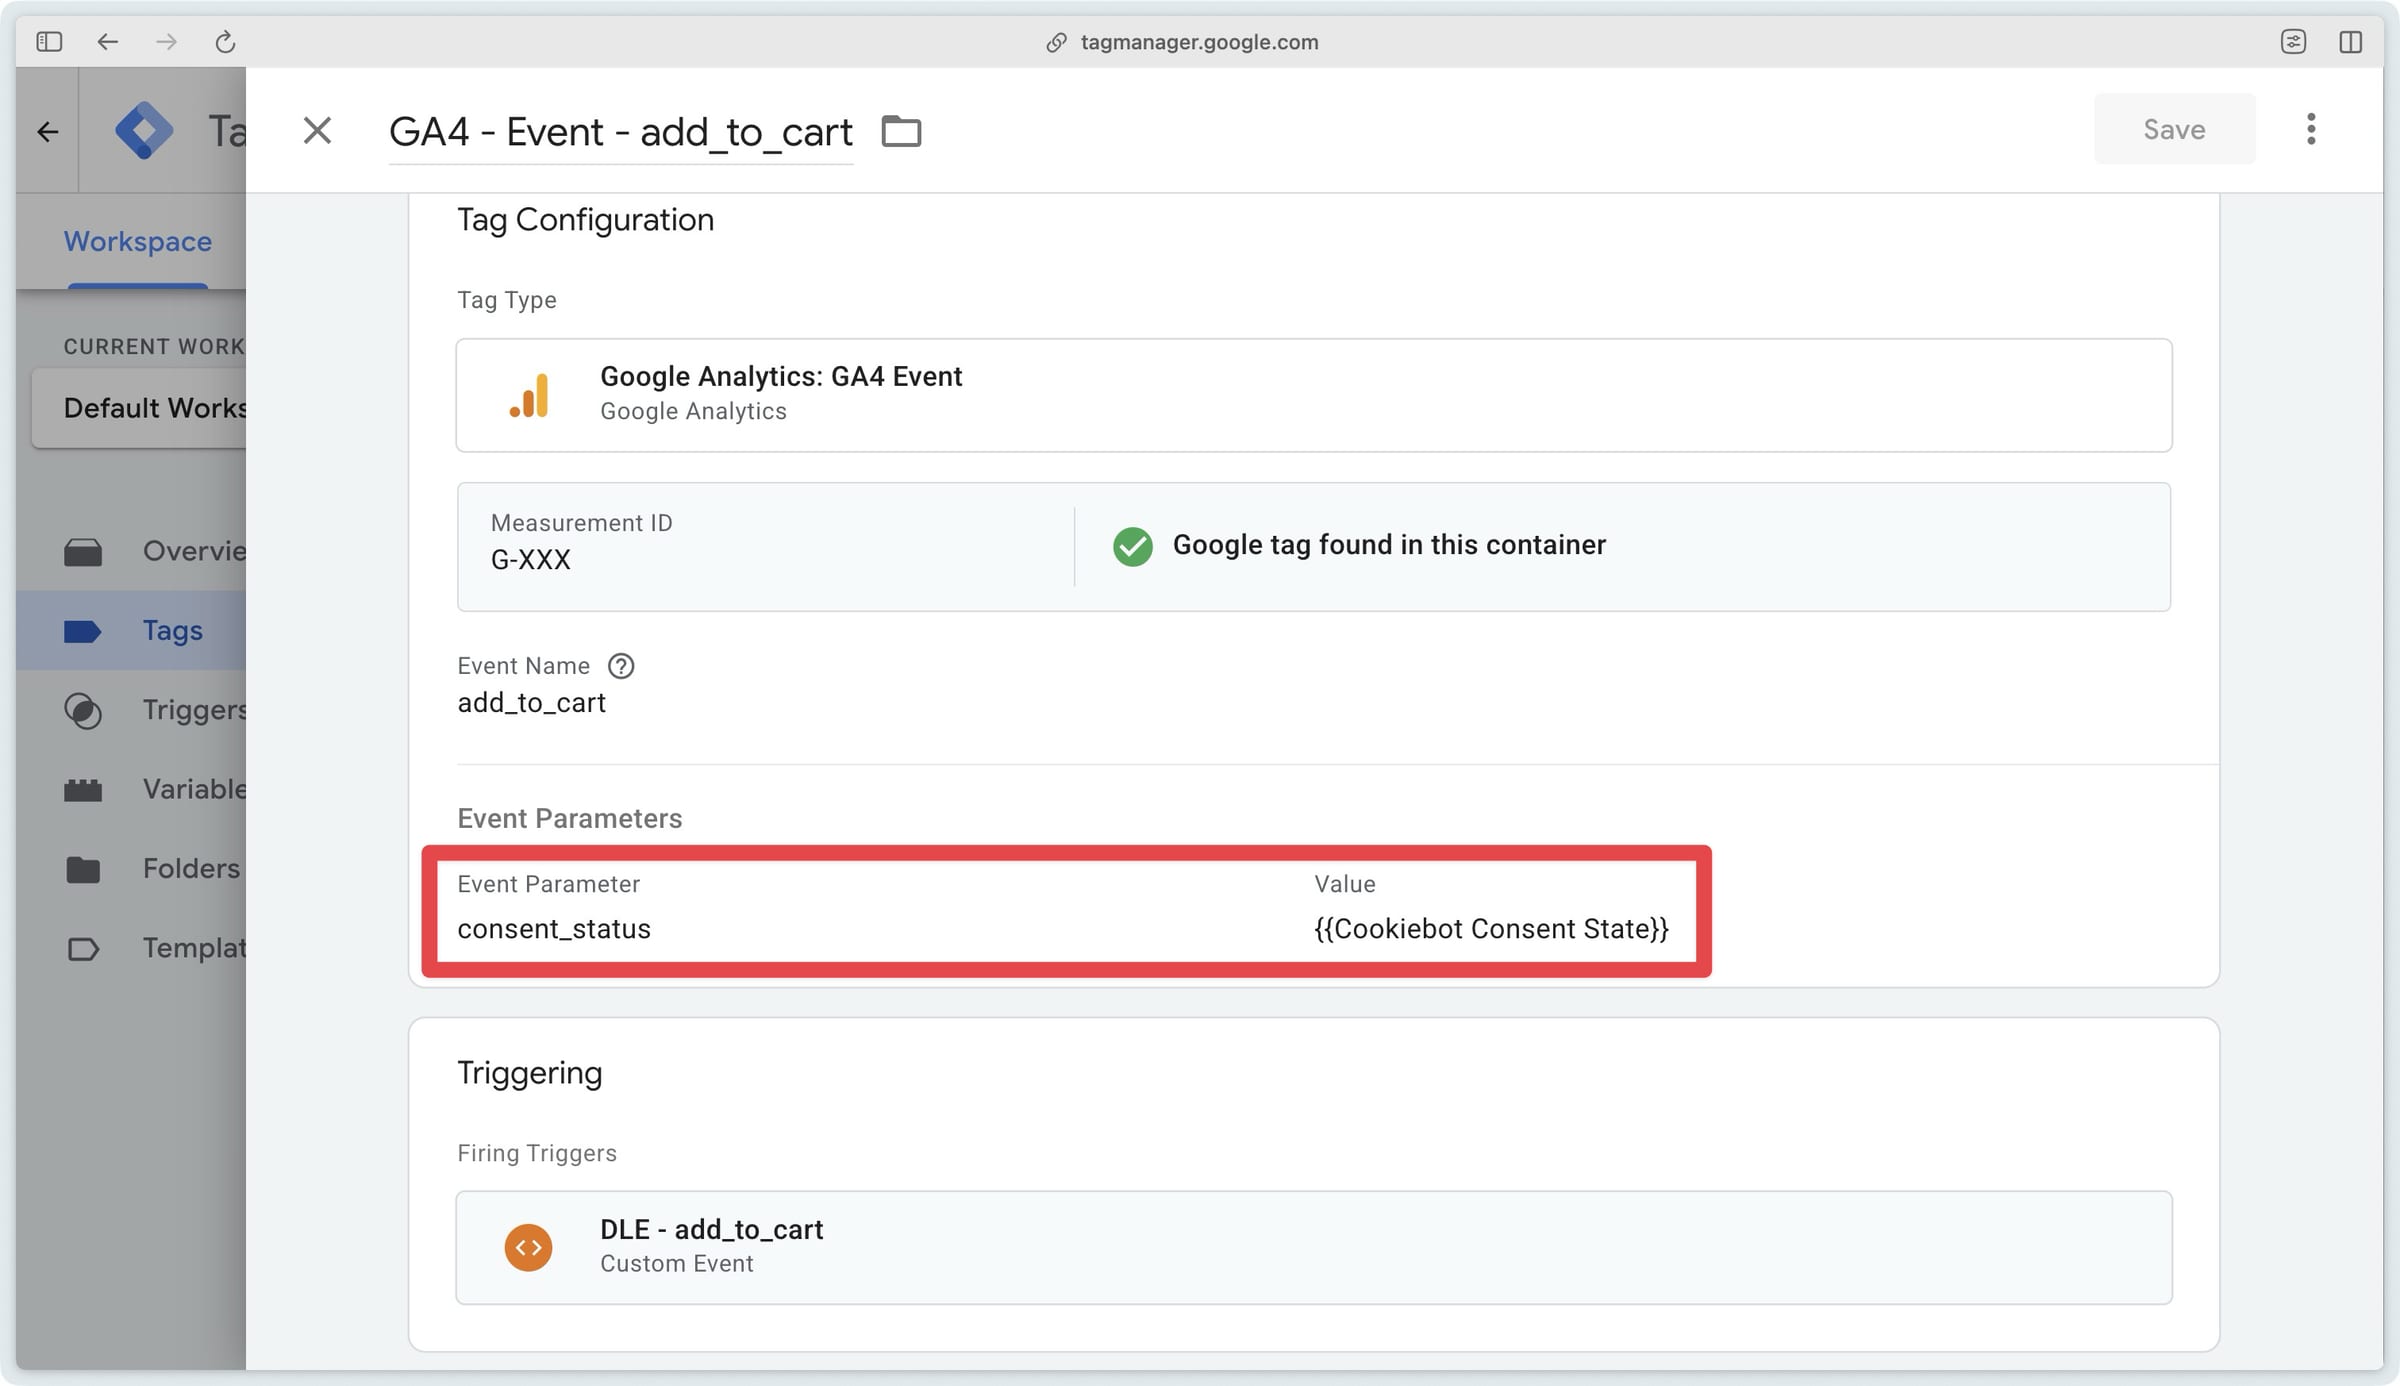The image size is (2400, 1386).
Task: Toggle the browser sidebar icon
Action: click(x=49, y=42)
